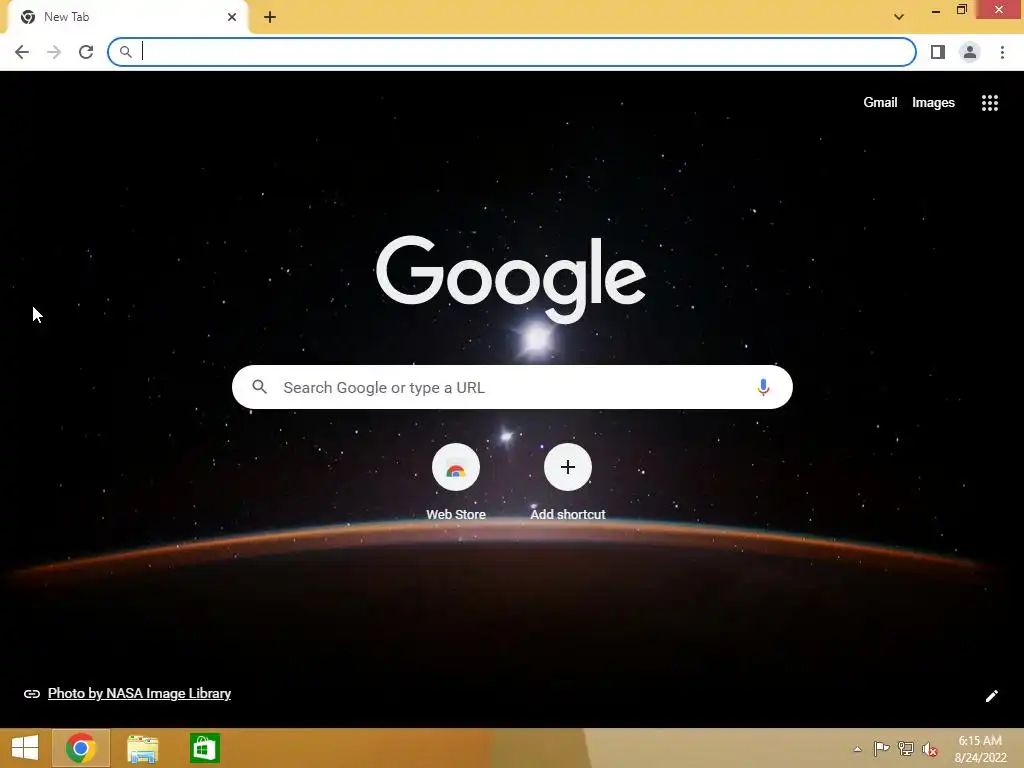
Task: Open the Google apps grid
Action: pyautogui.click(x=990, y=103)
